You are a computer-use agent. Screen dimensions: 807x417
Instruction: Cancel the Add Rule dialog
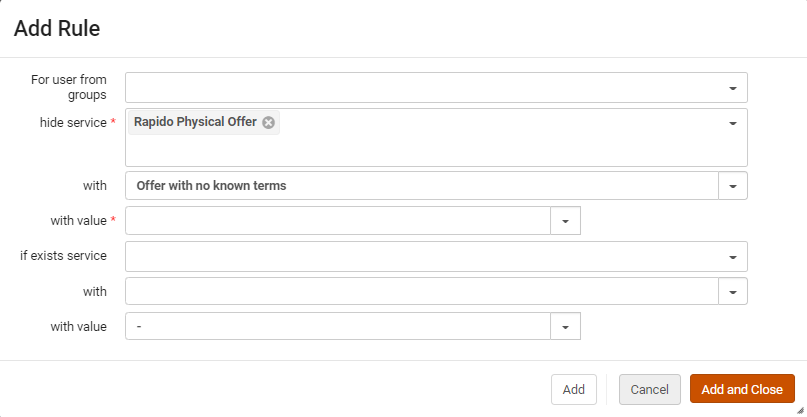649,390
